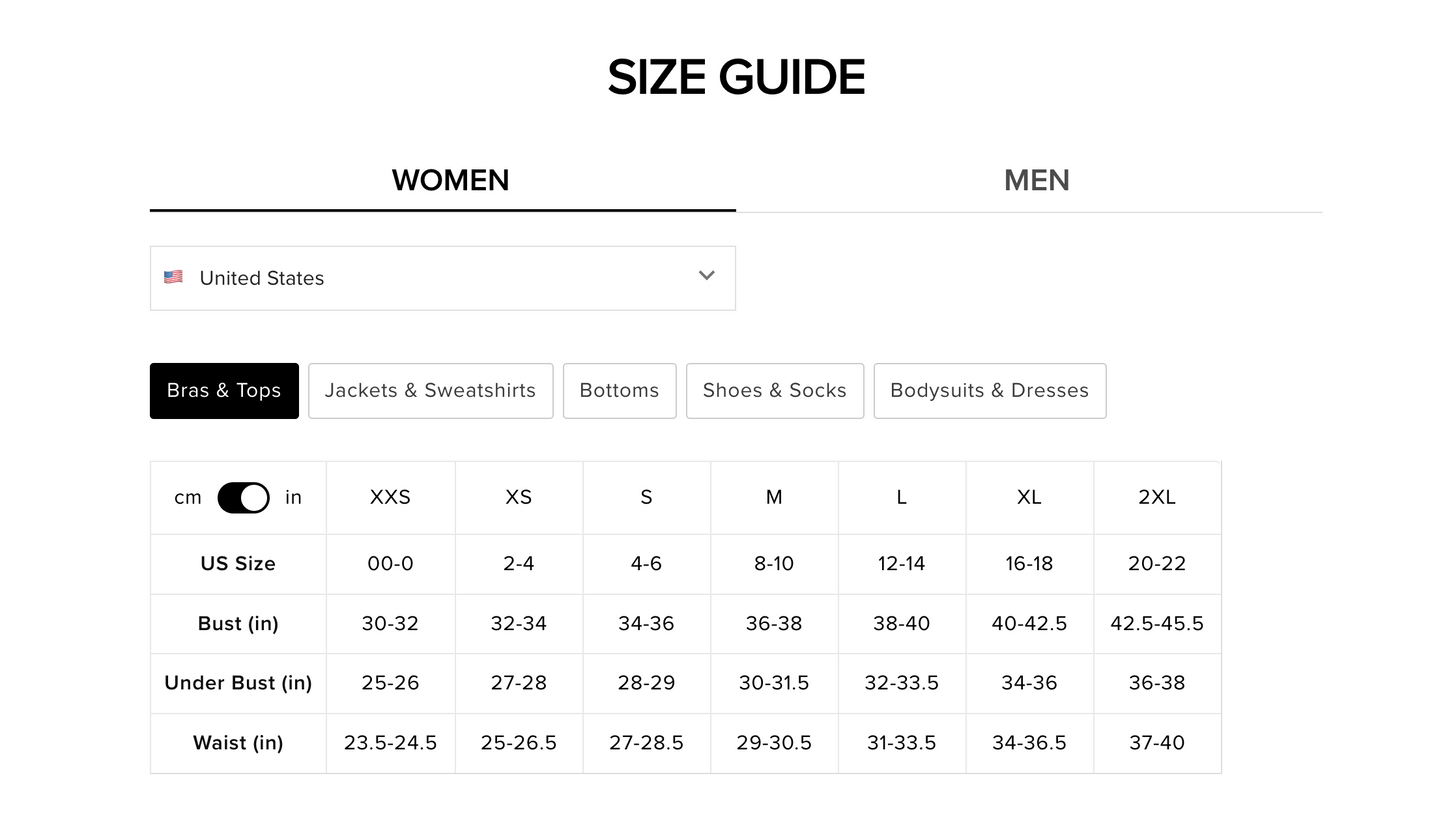Image resolution: width=1445 pixels, height=838 pixels.
Task: Switch measurement units from inches to centimeters
Action: point(243,497)
